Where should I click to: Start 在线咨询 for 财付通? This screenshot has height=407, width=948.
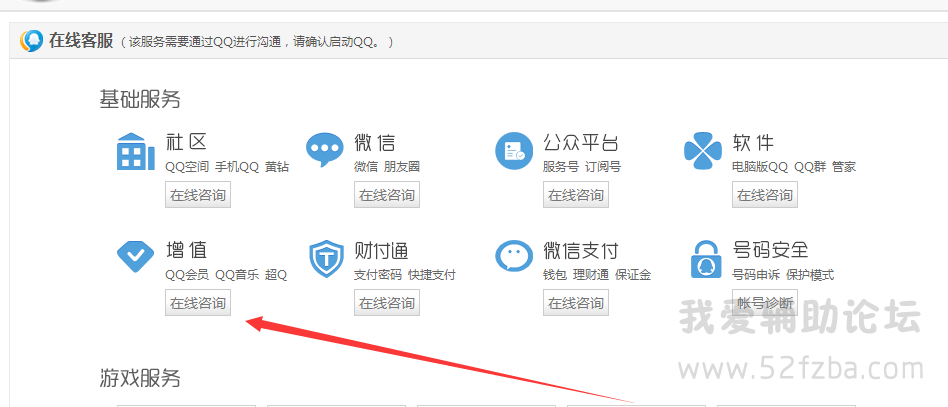coord(387,302)
